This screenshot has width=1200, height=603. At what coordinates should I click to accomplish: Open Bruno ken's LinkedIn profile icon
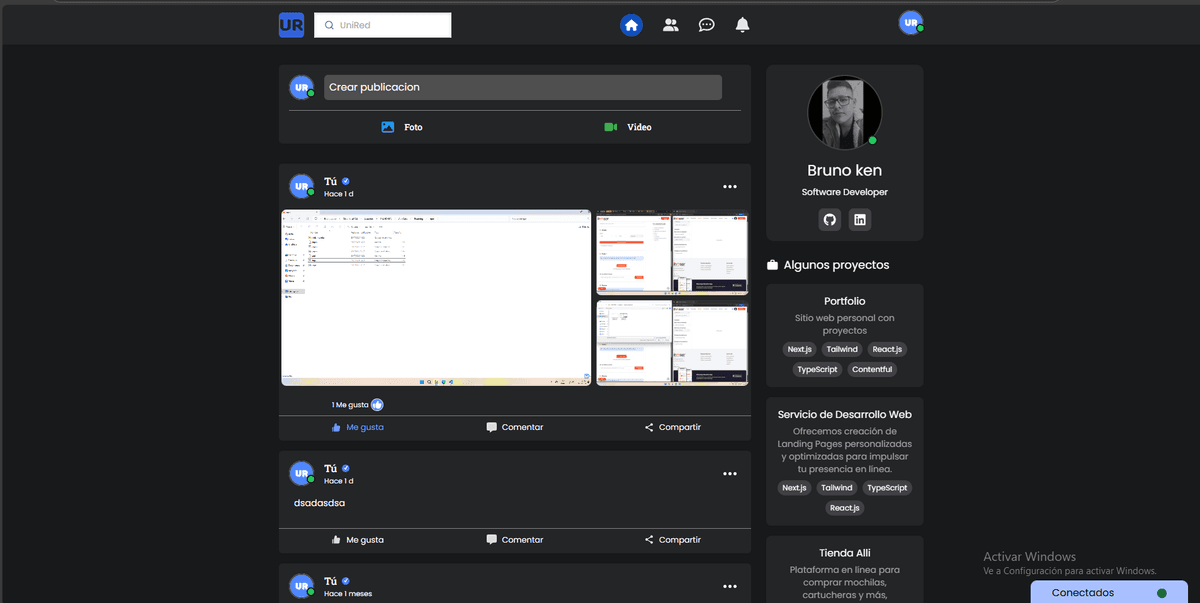pyautogui.click(x=860, y=220)
